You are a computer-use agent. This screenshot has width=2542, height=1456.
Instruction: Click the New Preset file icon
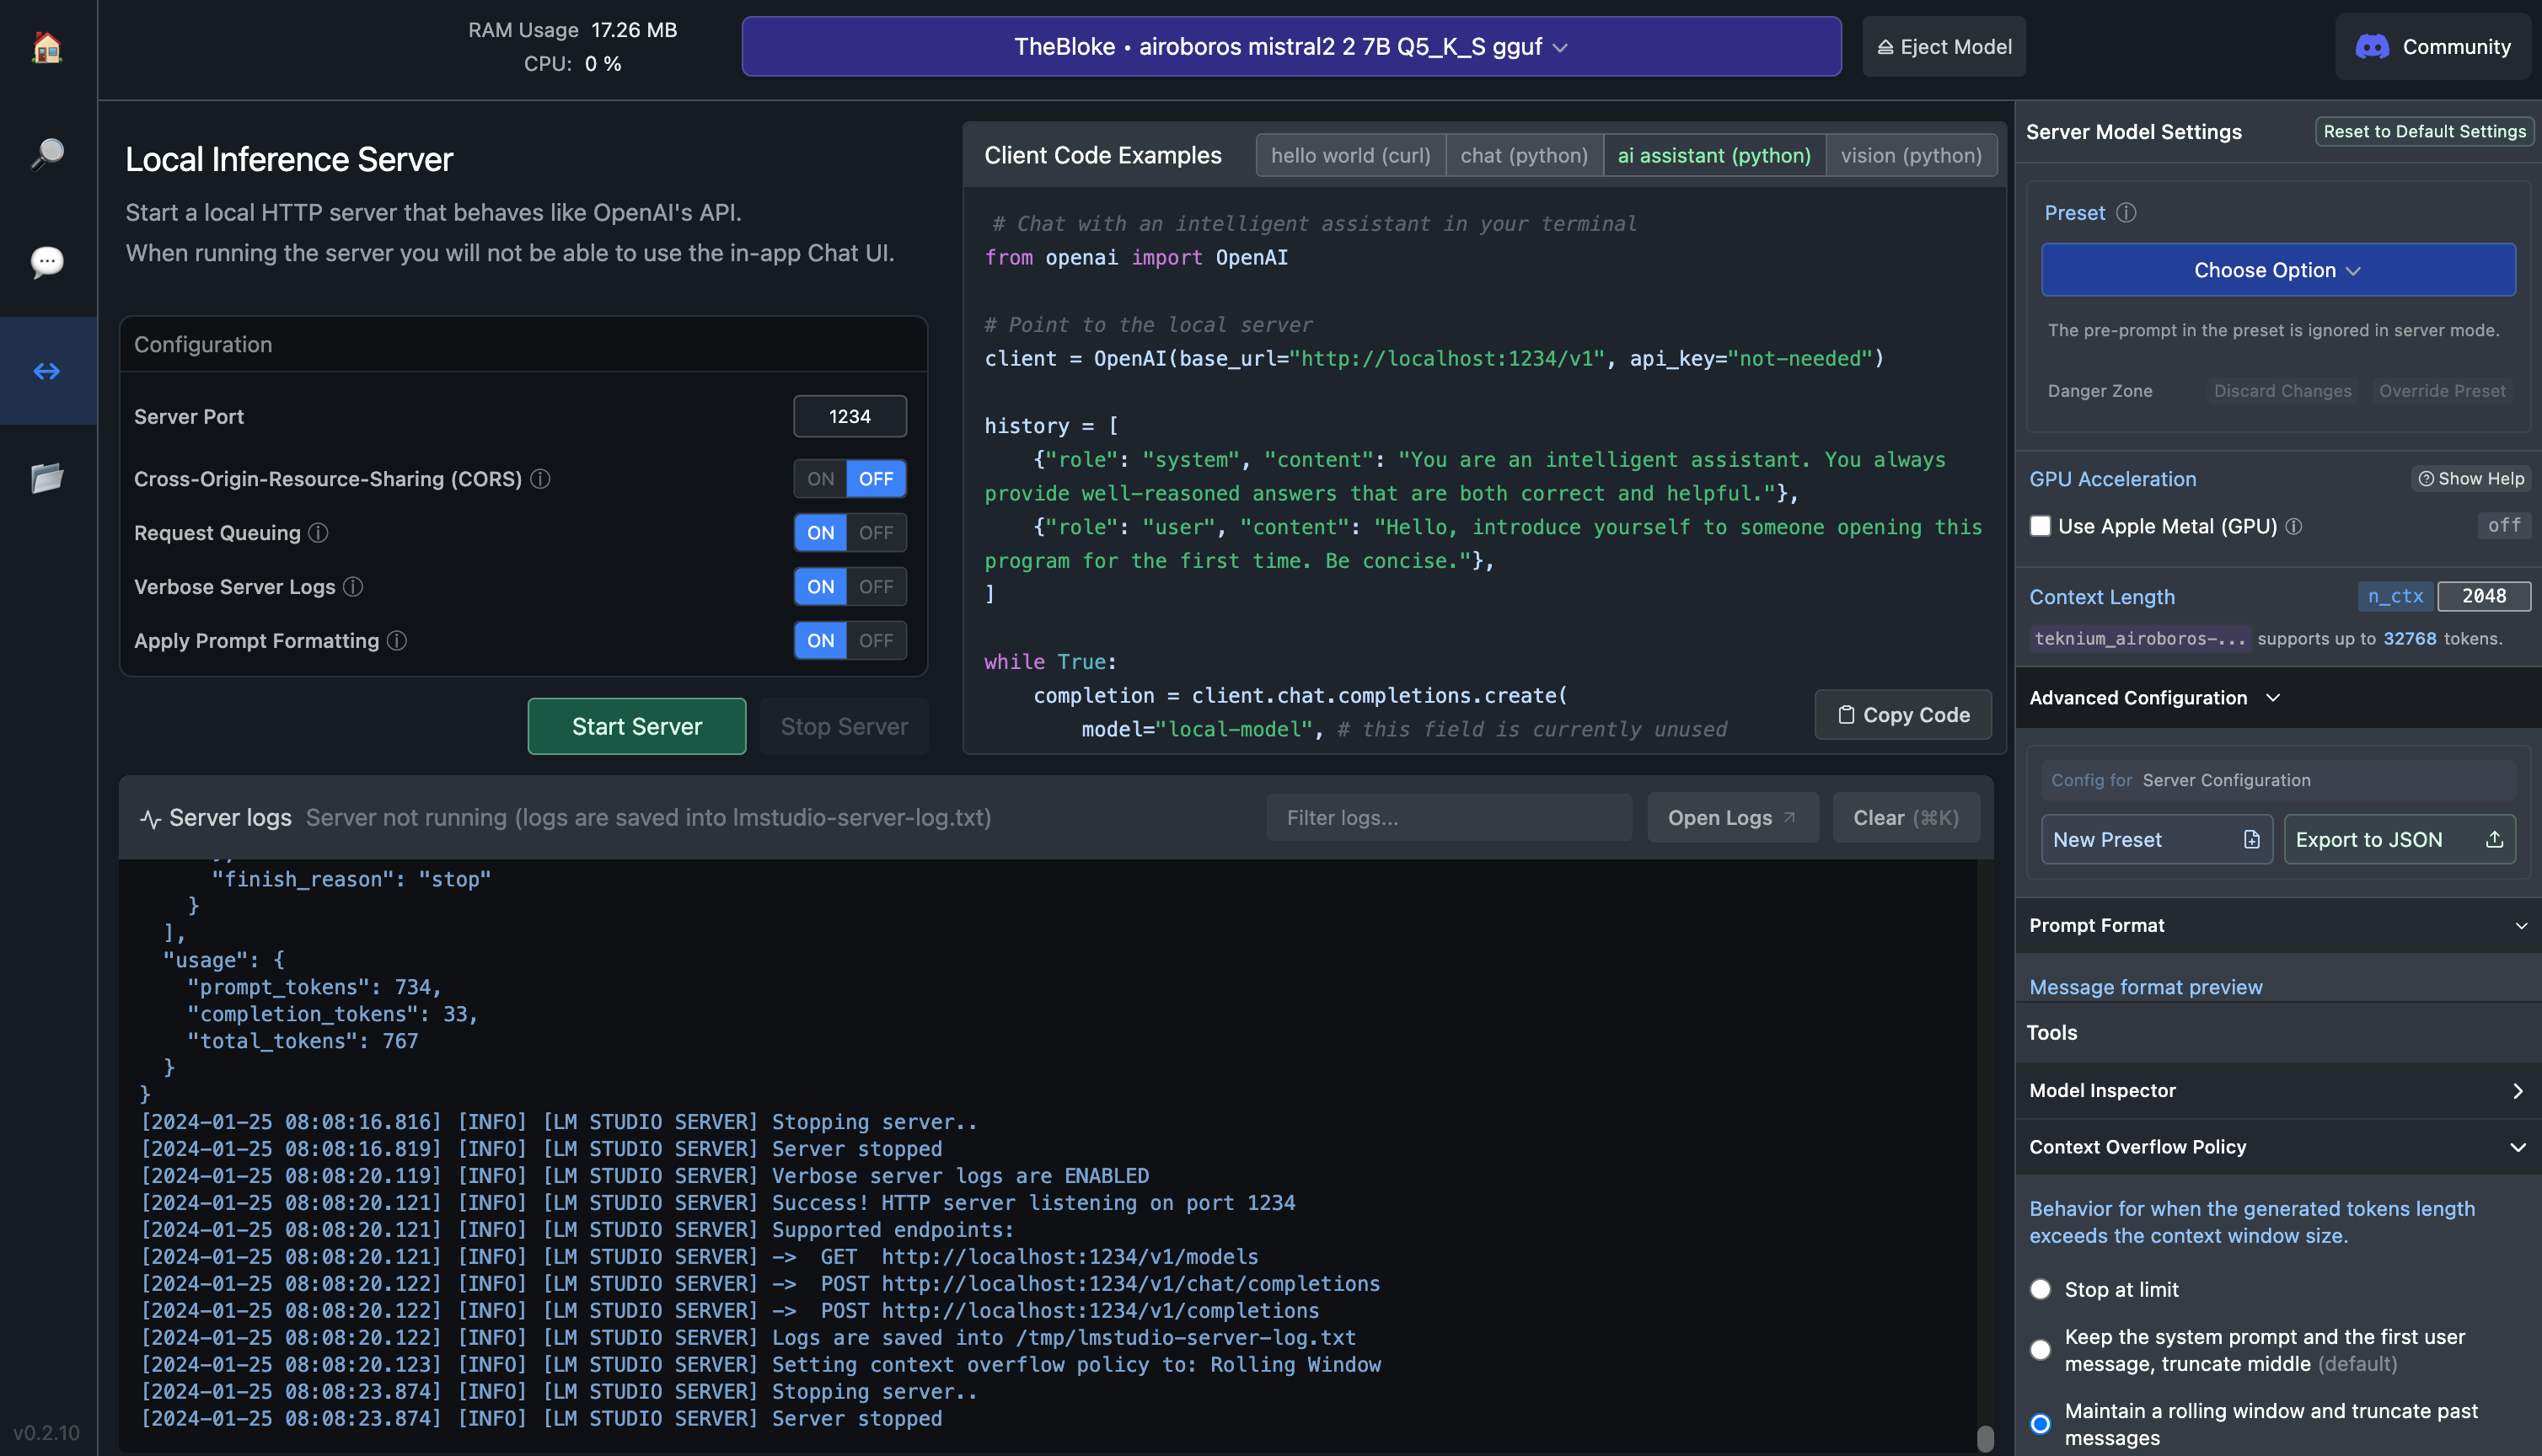tap(2251, 840)
